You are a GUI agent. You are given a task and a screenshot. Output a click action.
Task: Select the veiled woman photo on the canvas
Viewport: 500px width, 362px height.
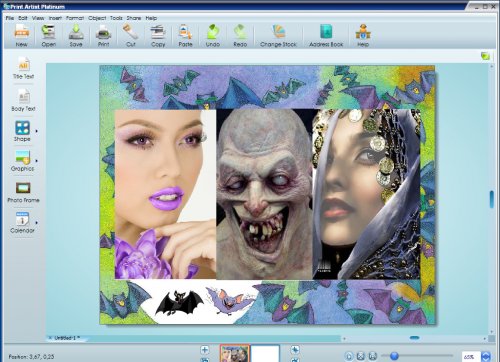click(x=366, y=194)
